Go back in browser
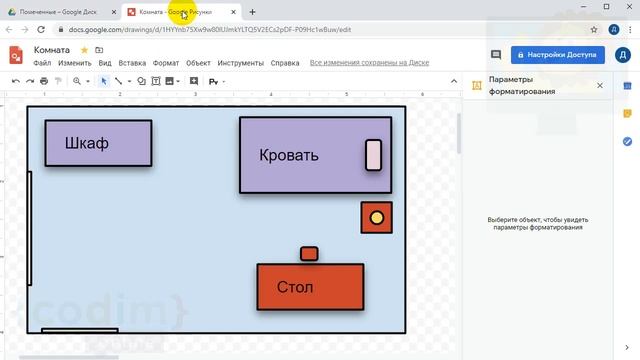The height and width of the screenshot is (360, 640). coord(9,29)
